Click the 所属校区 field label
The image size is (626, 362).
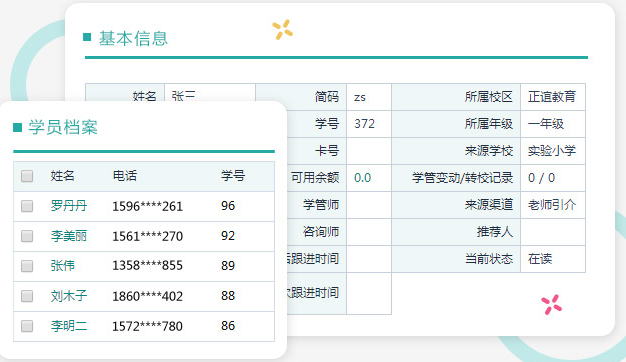[x=489, y=97]
